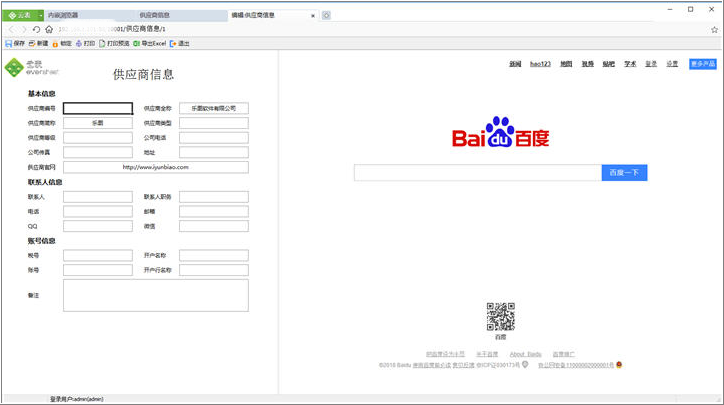This screenshot has width=724, height=405.
Task: Click the 登录 link on Baidu
Action: coord(651,64)
